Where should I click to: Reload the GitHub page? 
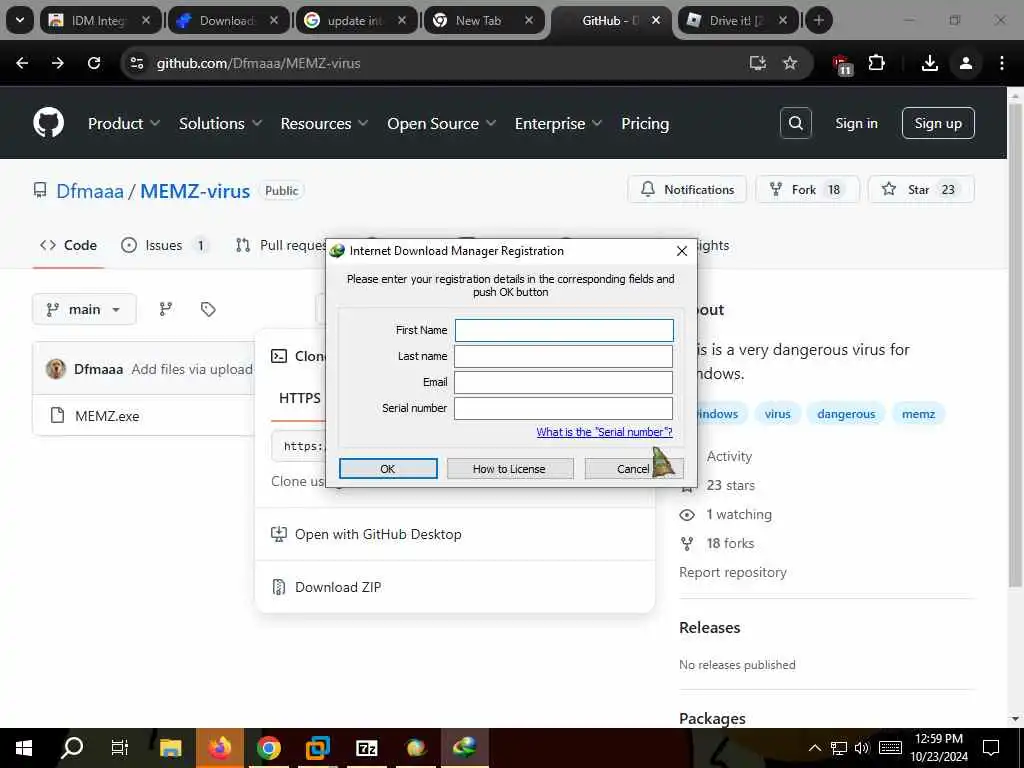click(x=94, y=63)
